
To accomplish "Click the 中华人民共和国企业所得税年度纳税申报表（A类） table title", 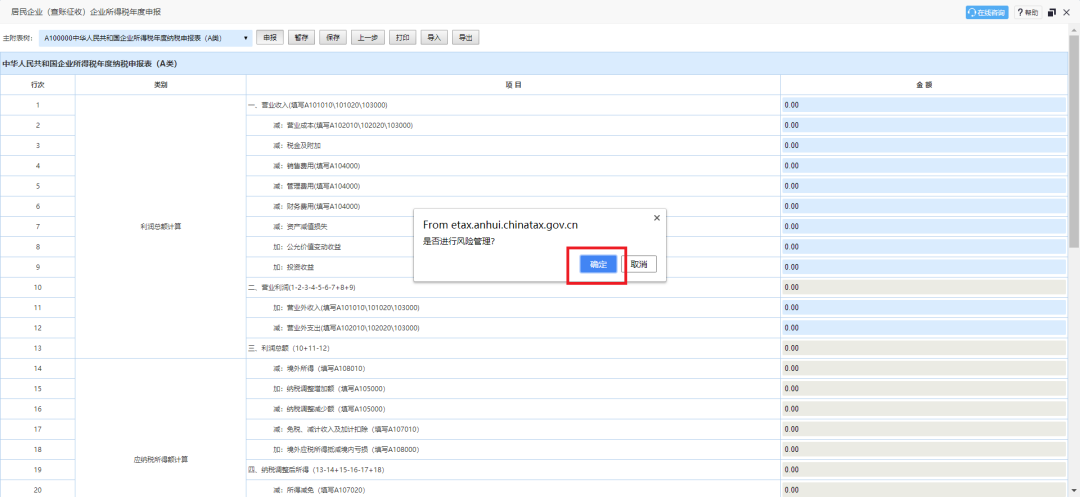I will click(90, 63).
